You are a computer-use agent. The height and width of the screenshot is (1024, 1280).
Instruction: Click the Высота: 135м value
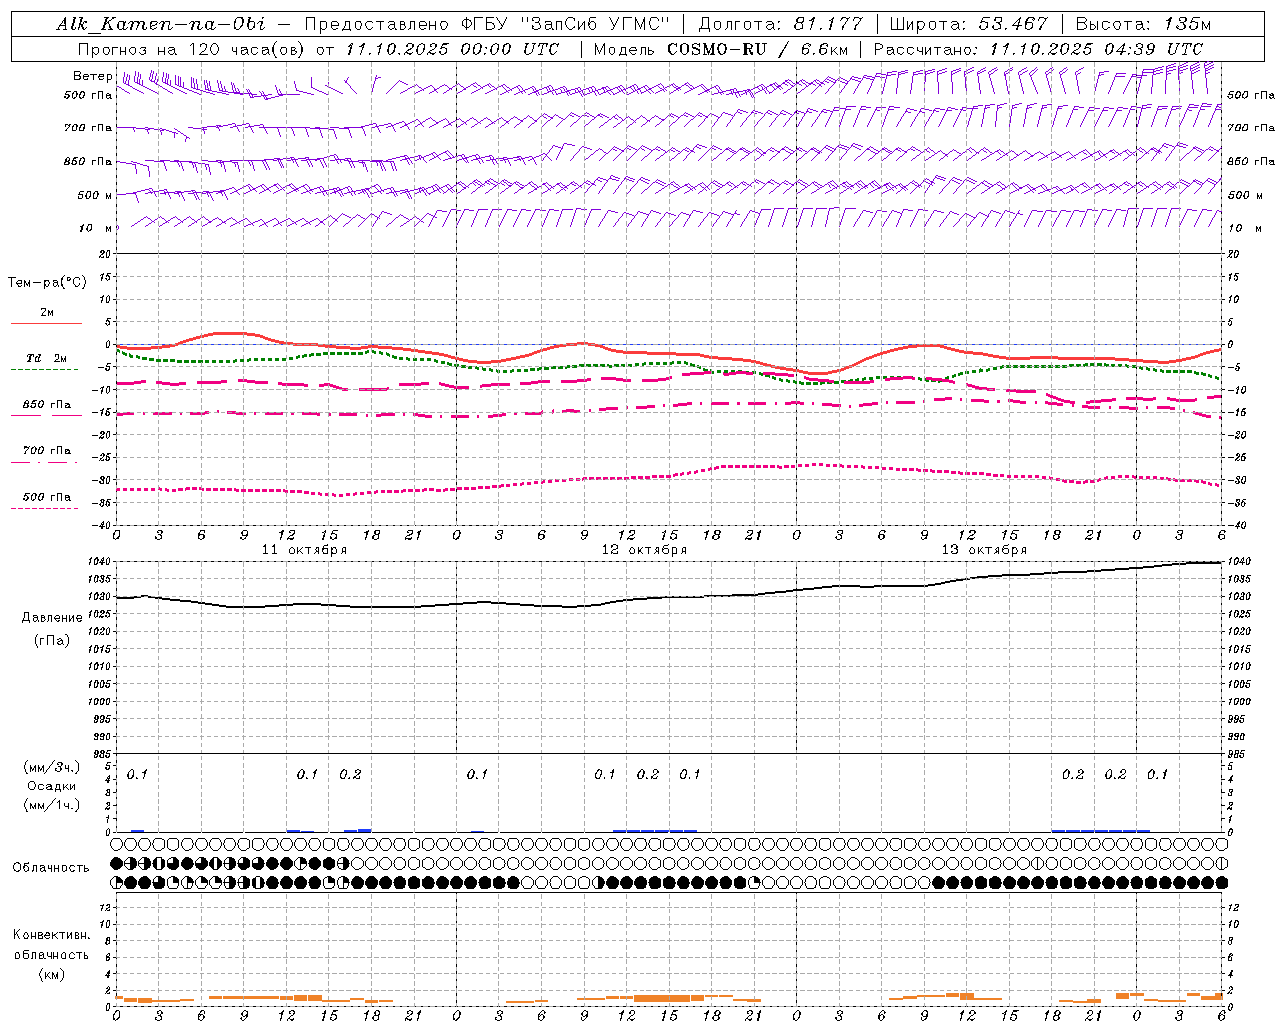pyautogui.click(x=1143, y=24)
